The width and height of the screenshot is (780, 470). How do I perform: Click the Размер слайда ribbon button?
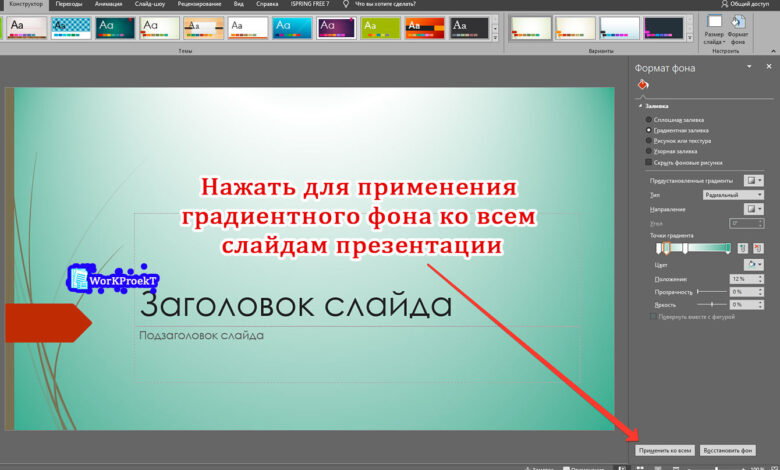click(x=714, y=28)
